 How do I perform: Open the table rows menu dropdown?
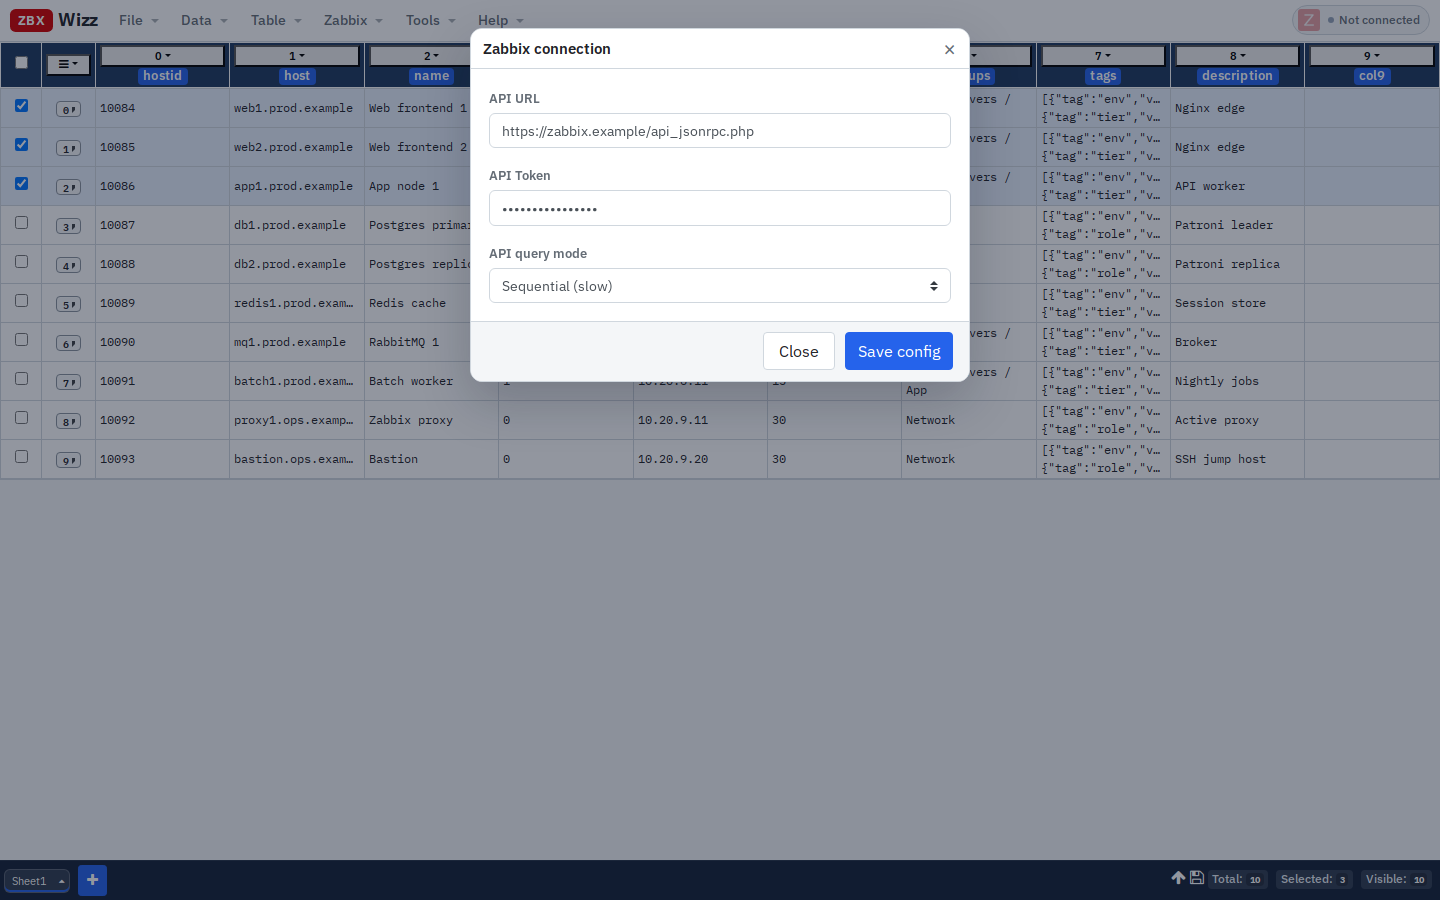click(68, 64)
